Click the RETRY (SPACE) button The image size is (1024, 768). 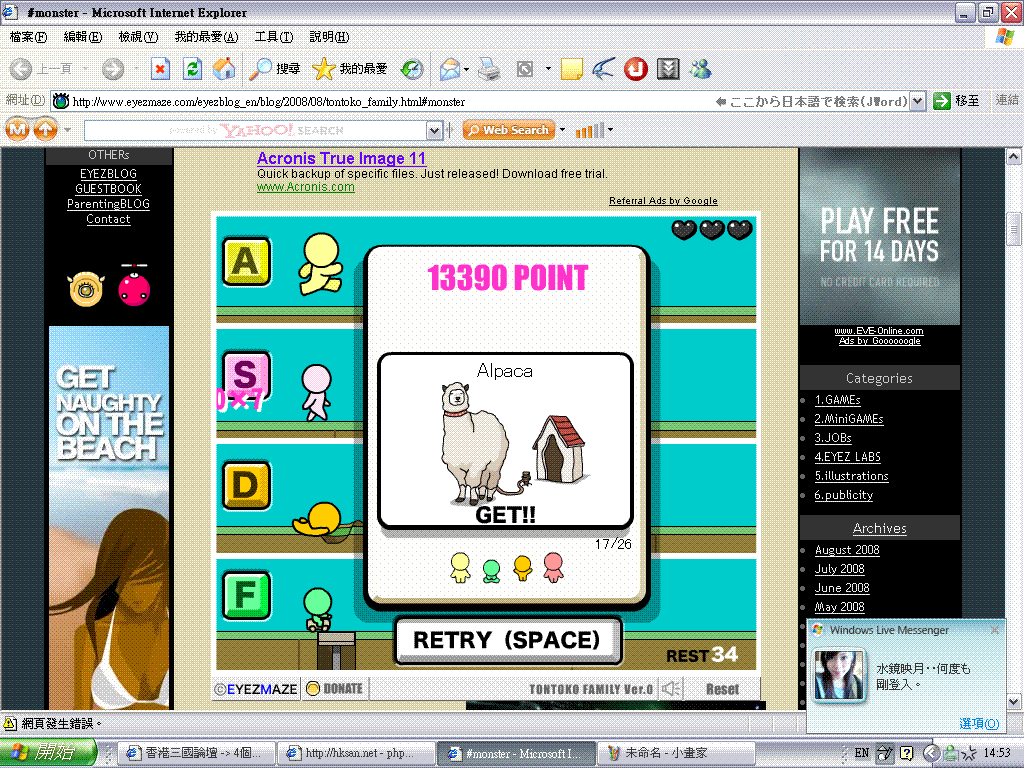click(x=508, y=641)
